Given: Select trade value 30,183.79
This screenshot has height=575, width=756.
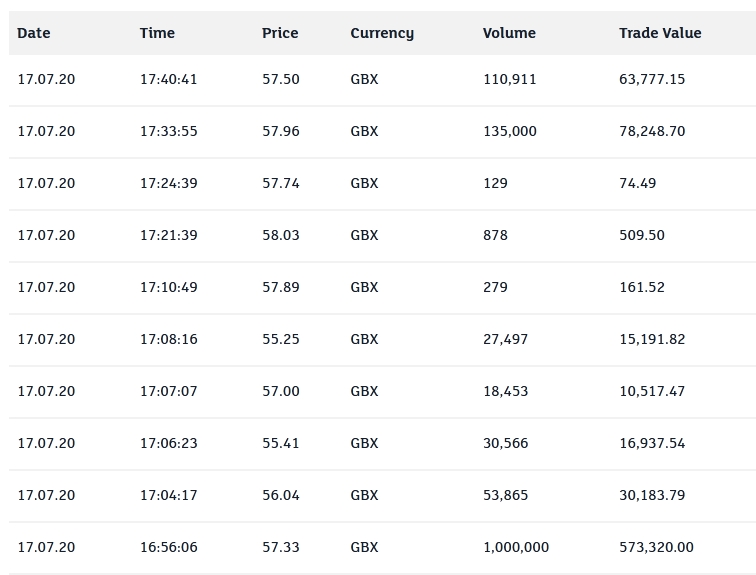Looking at the screenshot, I should click(652, 495).
